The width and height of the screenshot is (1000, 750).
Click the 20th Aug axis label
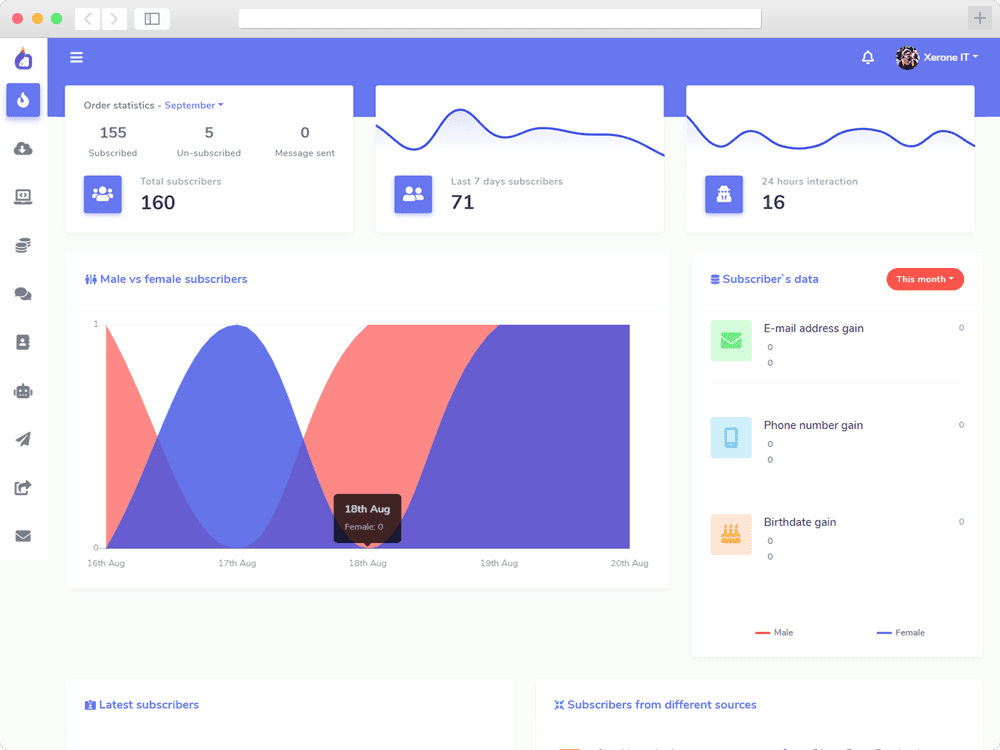pos(629,563)
